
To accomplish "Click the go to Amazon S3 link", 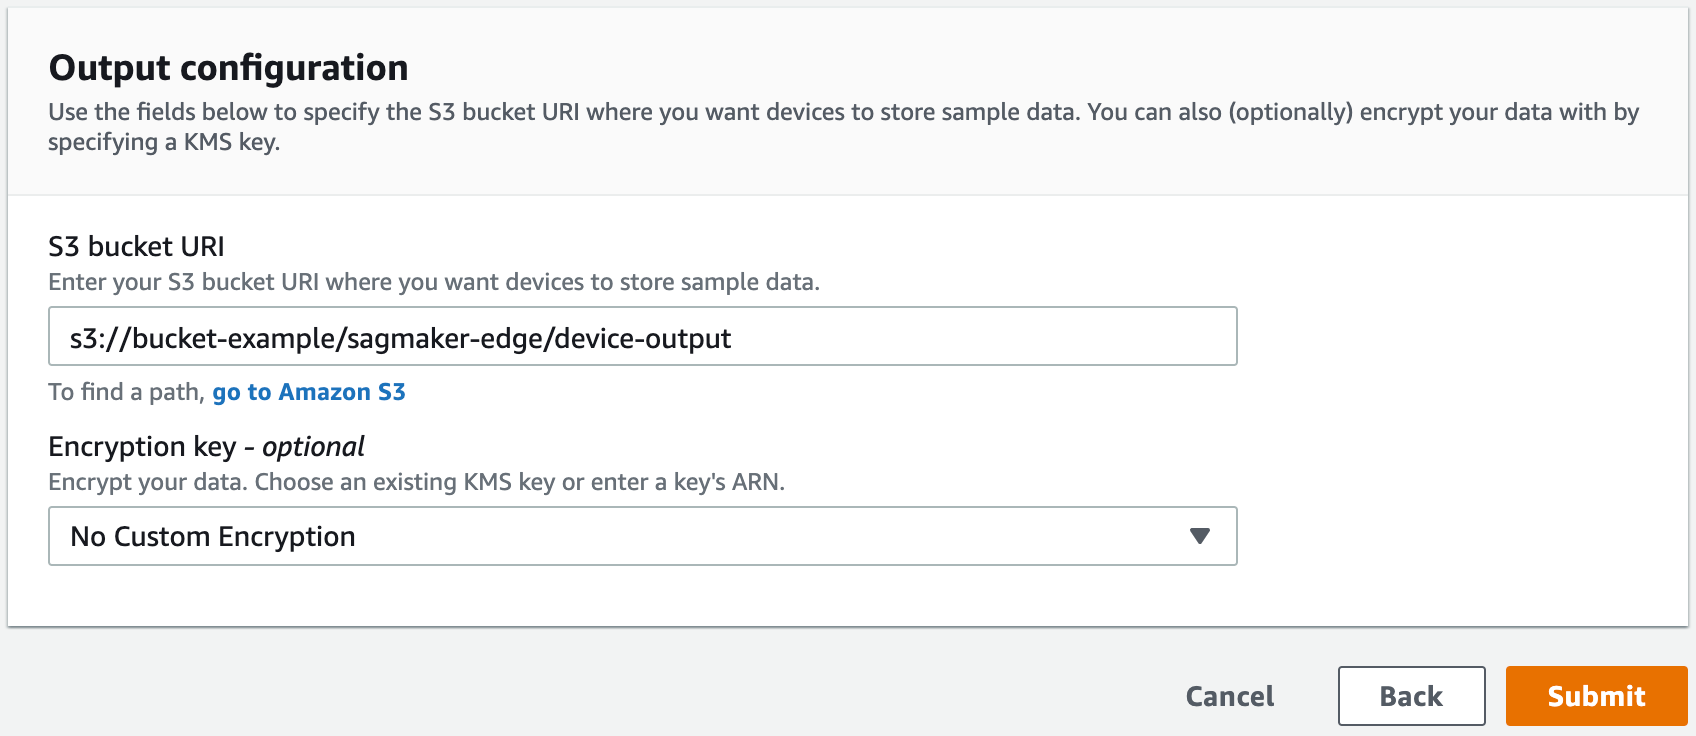I will tap(308, 392).
